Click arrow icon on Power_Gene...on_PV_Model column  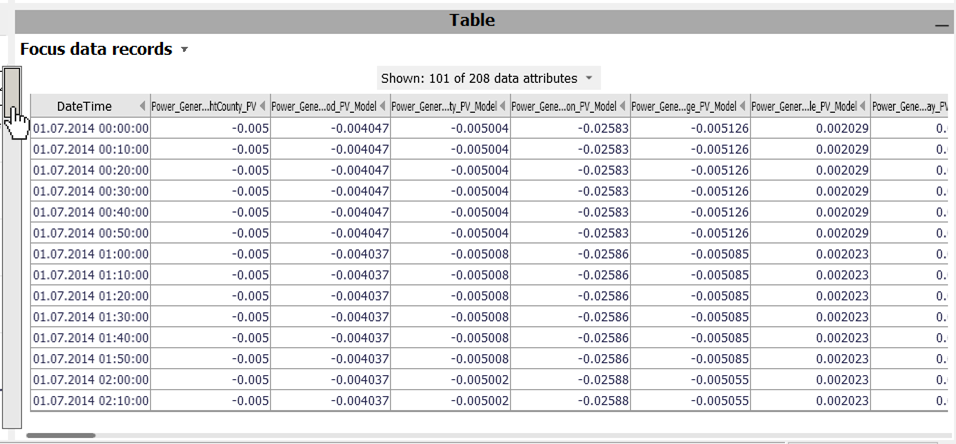623,106
